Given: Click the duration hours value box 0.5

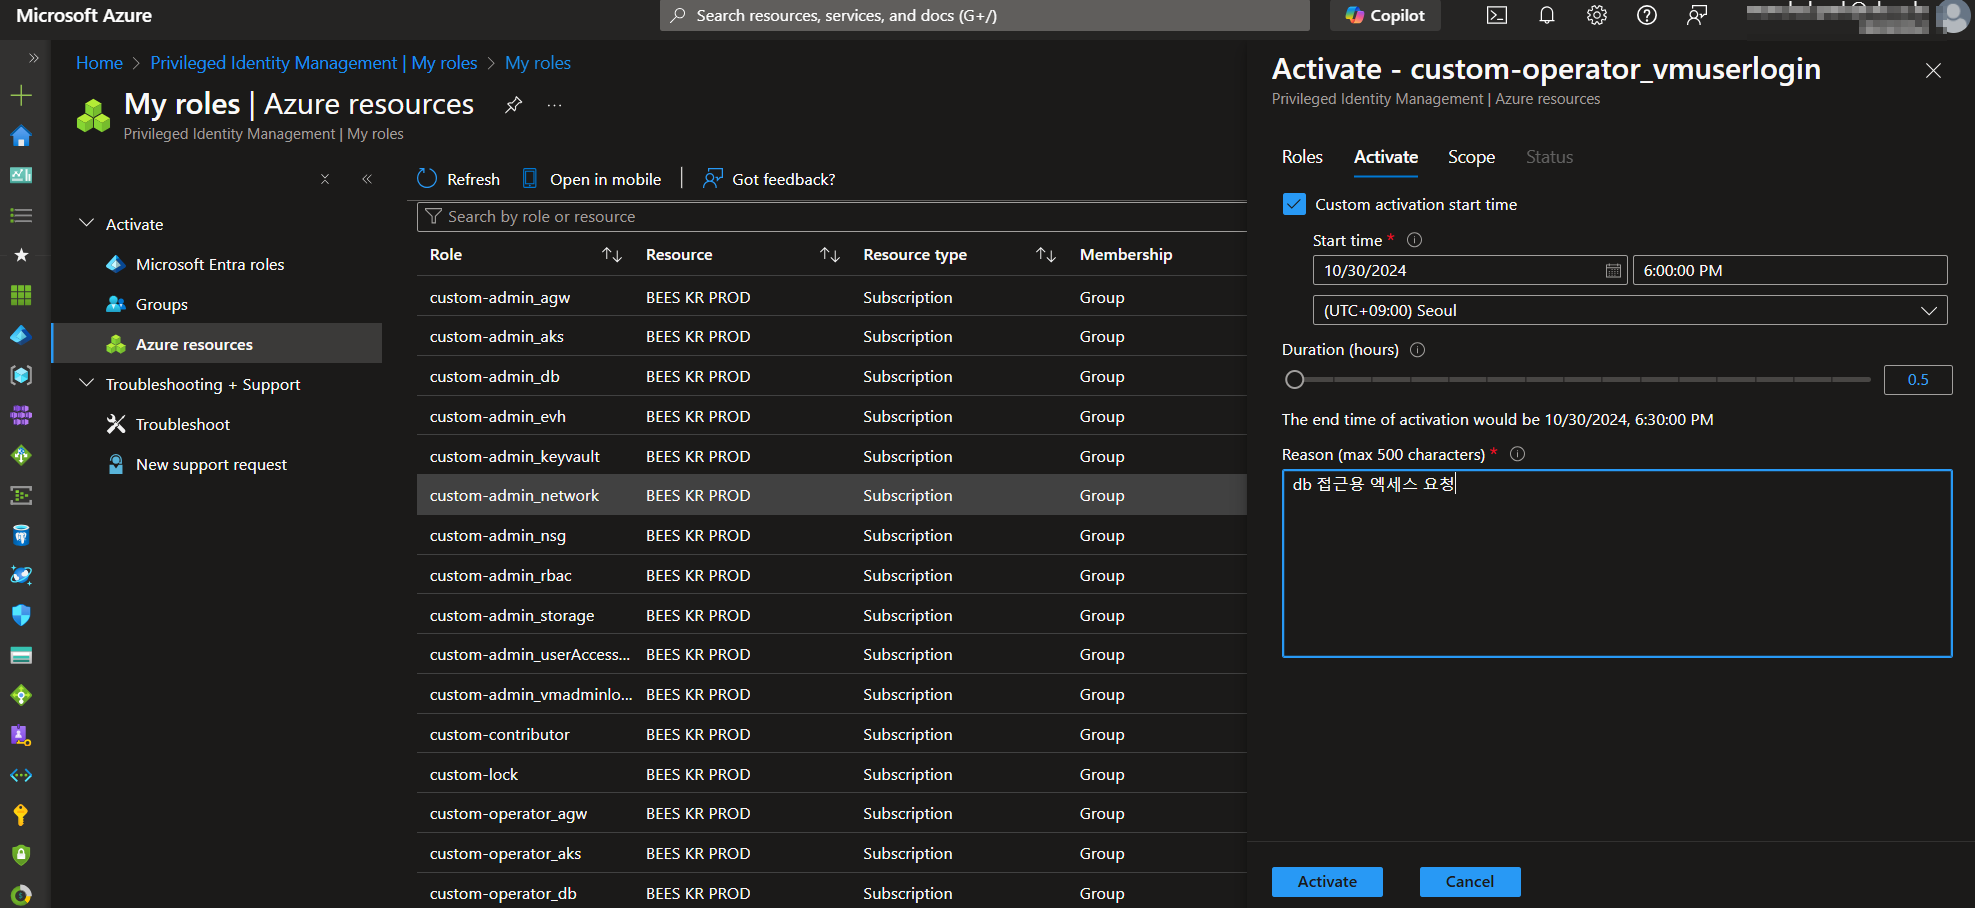Looking at the screenshot, I should [x=1917, y=380].
